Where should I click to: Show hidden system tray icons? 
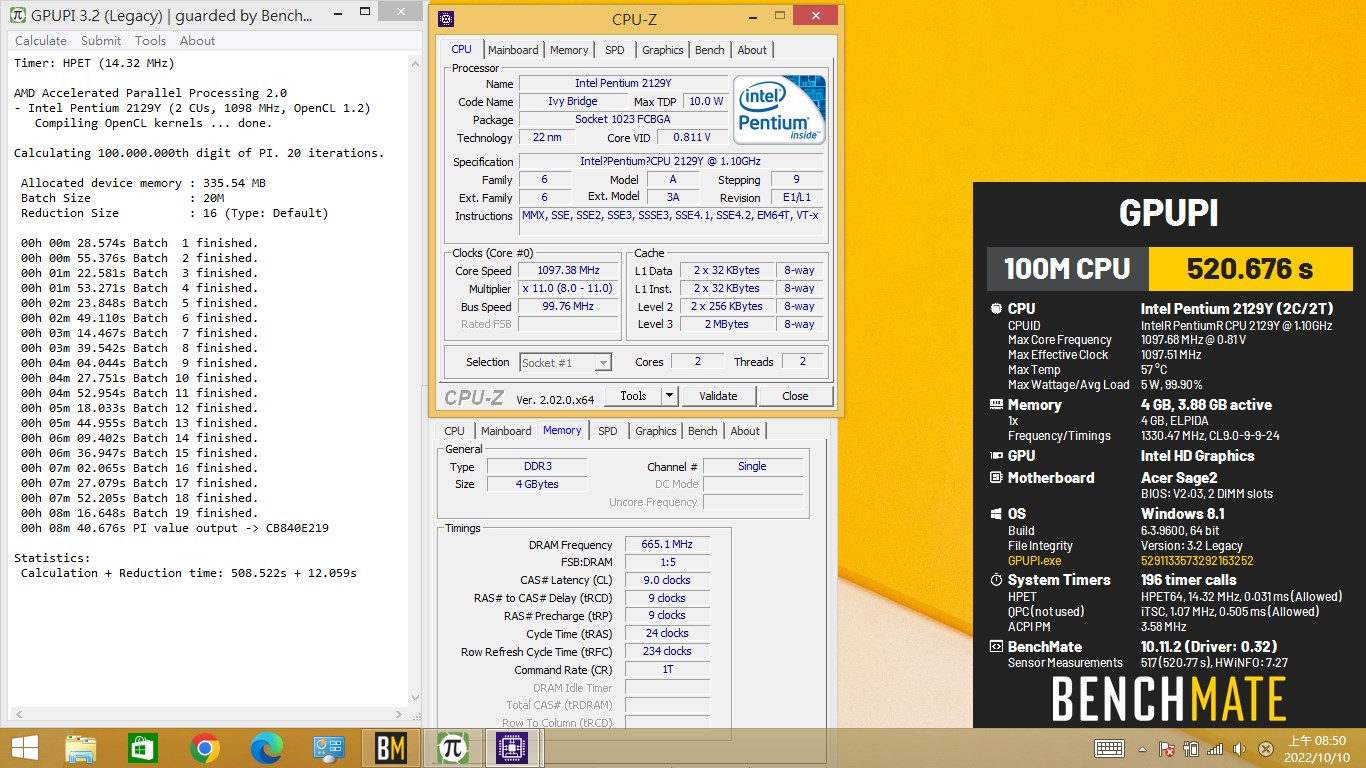(1143, 749)
